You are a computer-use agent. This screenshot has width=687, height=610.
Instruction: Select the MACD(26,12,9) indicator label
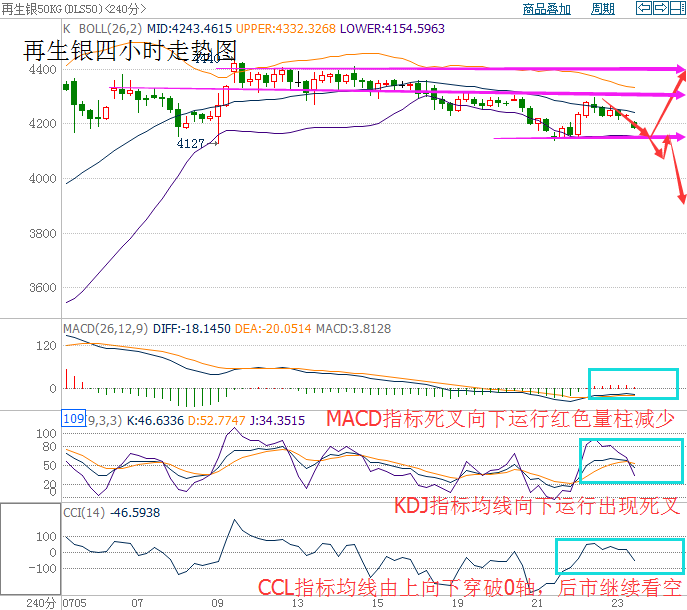pos(103,328)
